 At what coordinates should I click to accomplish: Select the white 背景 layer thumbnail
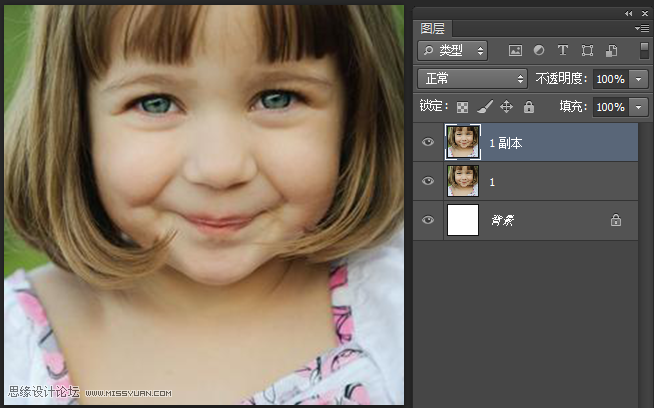click(463, 220)
